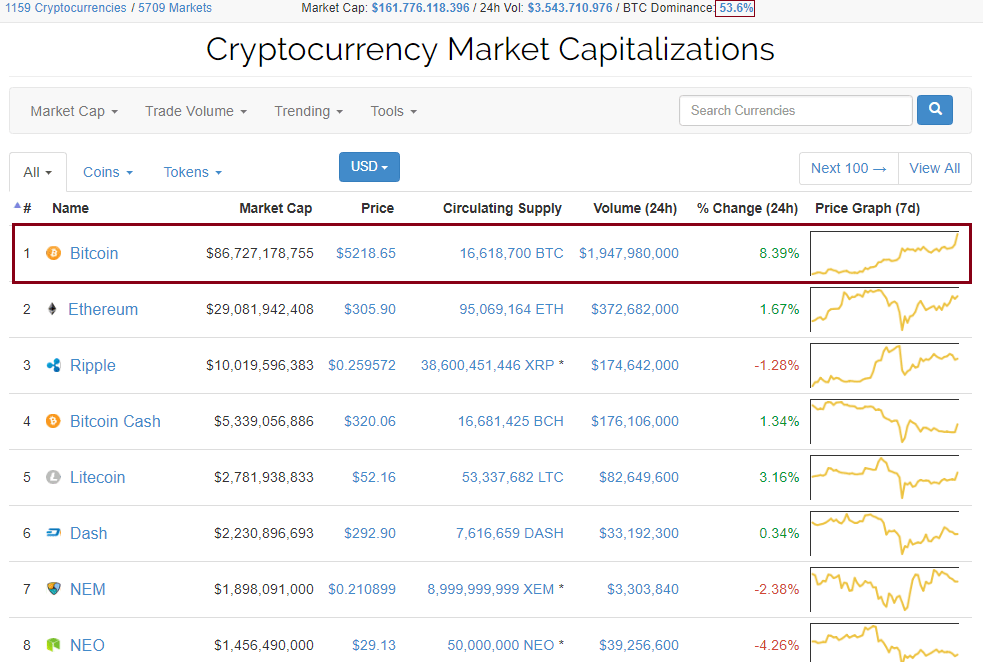Screen dimensions: 983x662
Task: Expand the Trade Volume menu
Action: [x=195, y=111]
